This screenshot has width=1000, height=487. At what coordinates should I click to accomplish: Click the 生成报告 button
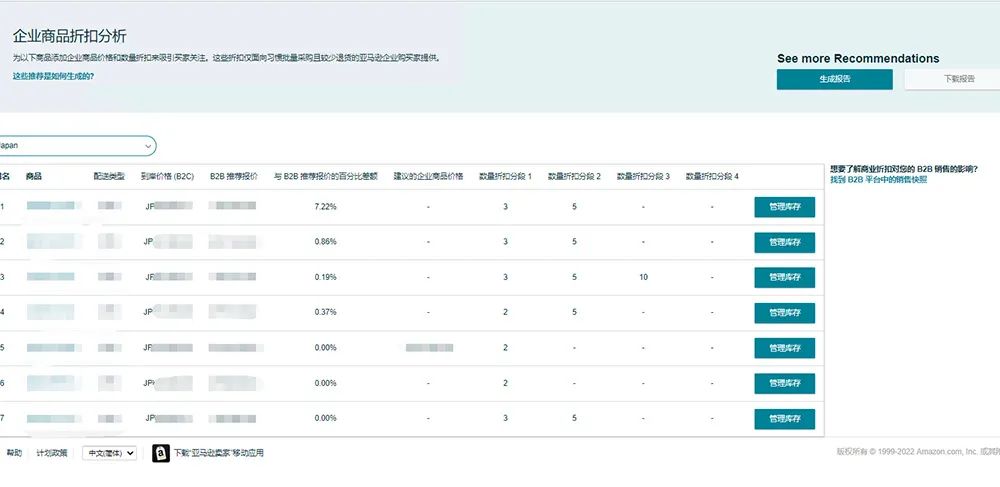pyautogui.click(x=834, y=79)
